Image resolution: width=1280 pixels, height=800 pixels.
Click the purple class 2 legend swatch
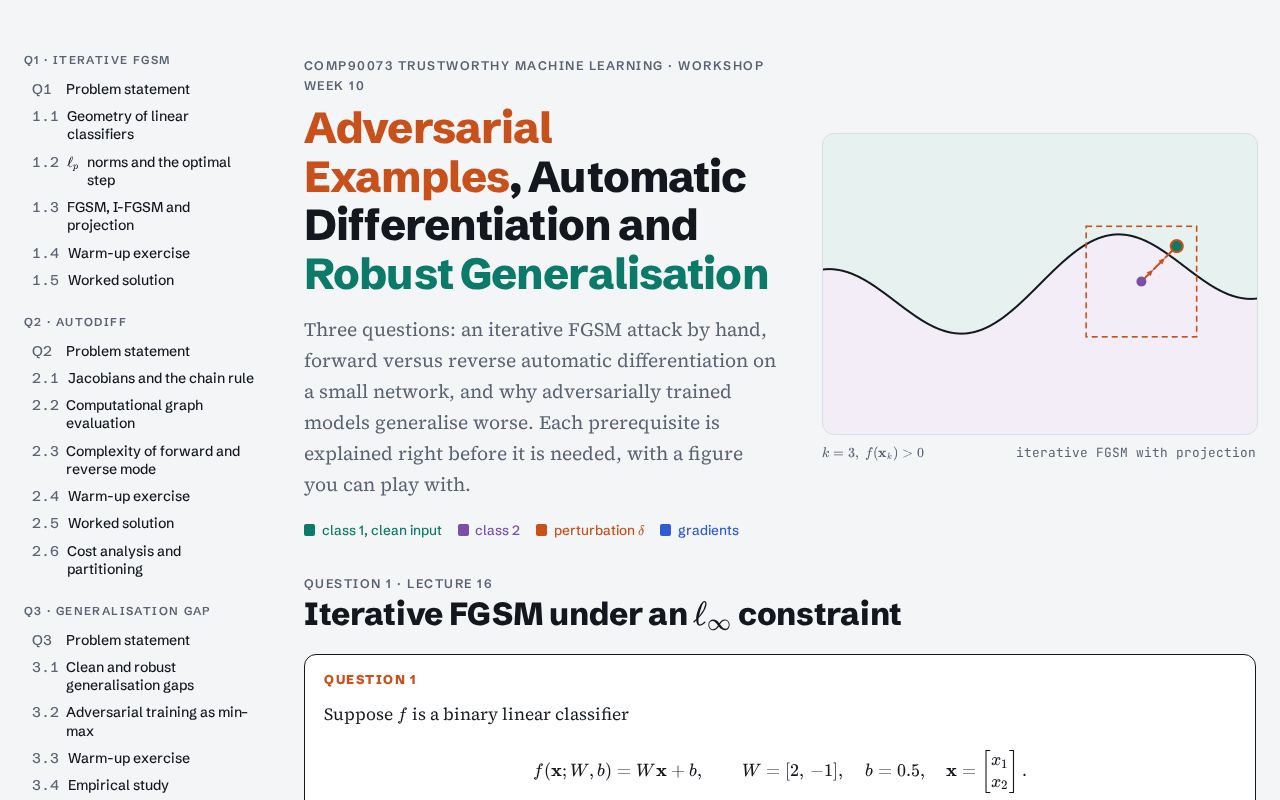(x=464, y=530)
